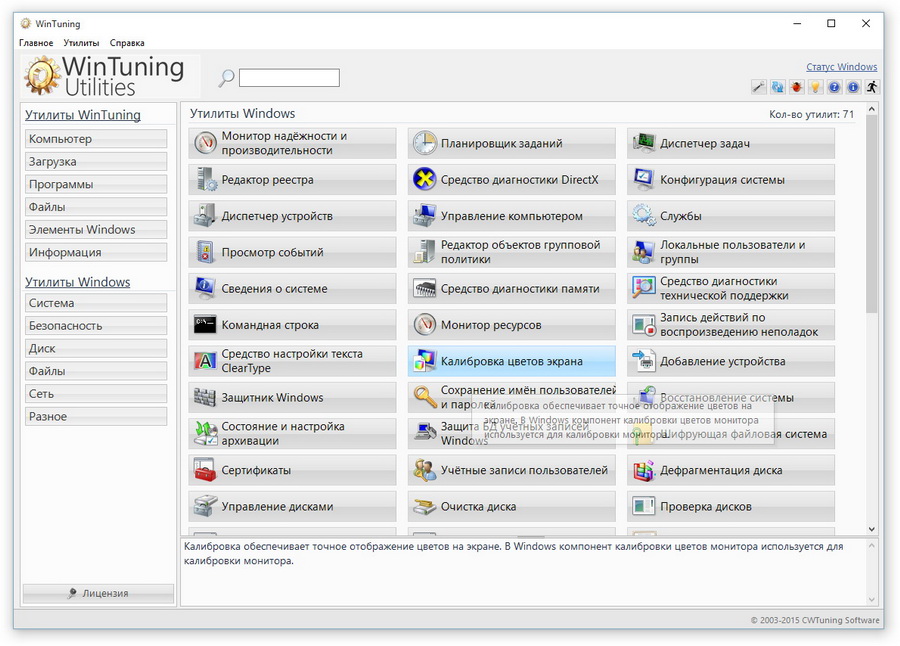900x646 pixels.
Task: Select Разное category in sidebar
Action: click(96, 416)
